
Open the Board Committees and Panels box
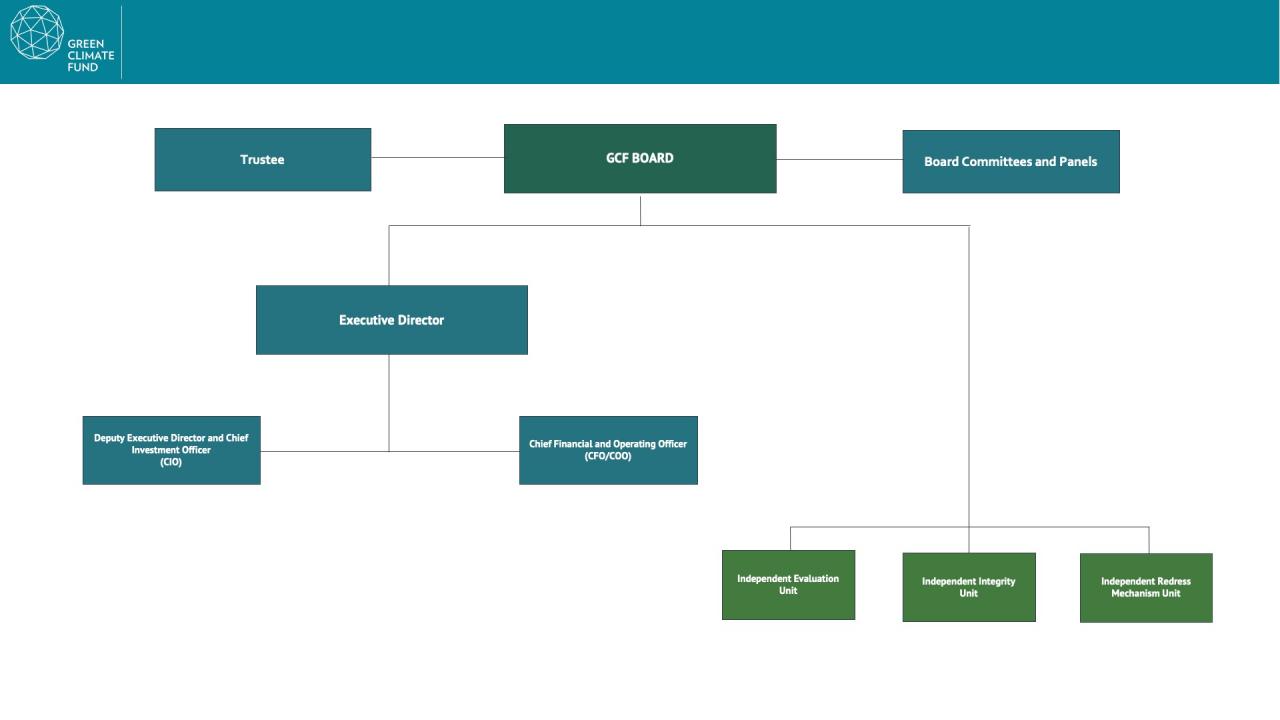click(1010, 161)
